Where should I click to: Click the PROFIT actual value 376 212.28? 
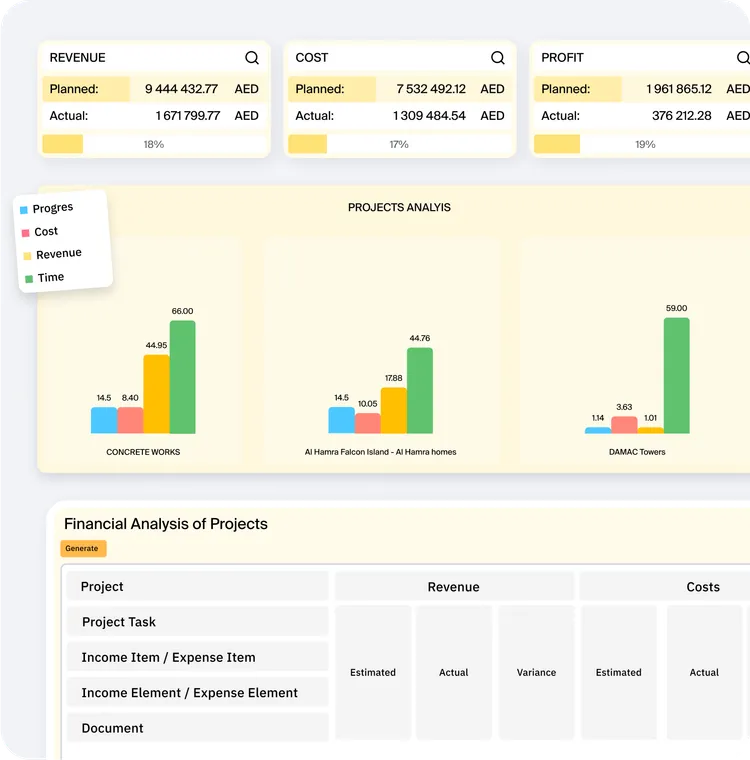(x=682, y=116)
